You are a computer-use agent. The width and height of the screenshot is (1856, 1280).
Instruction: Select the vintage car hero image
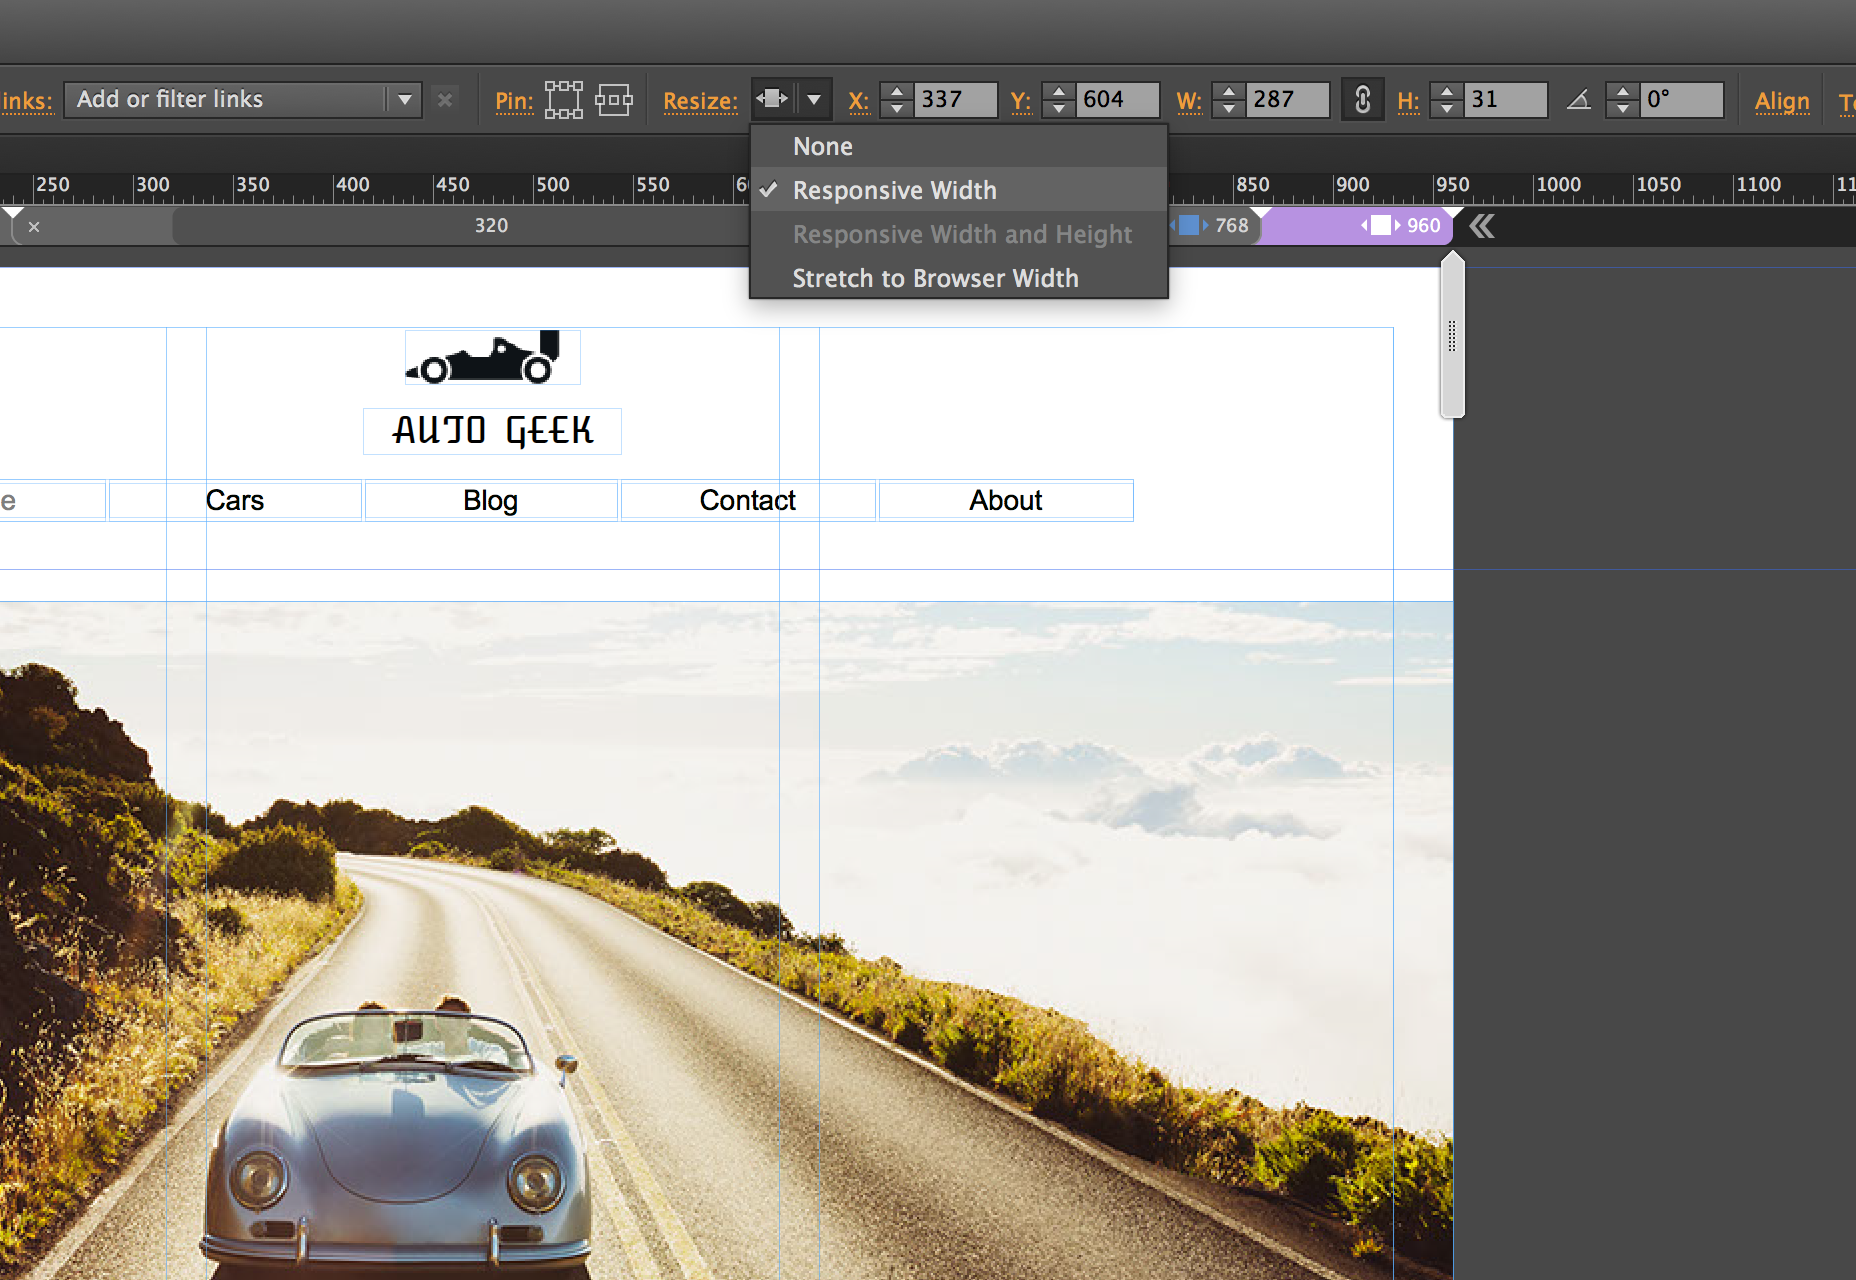coord(726,940)
